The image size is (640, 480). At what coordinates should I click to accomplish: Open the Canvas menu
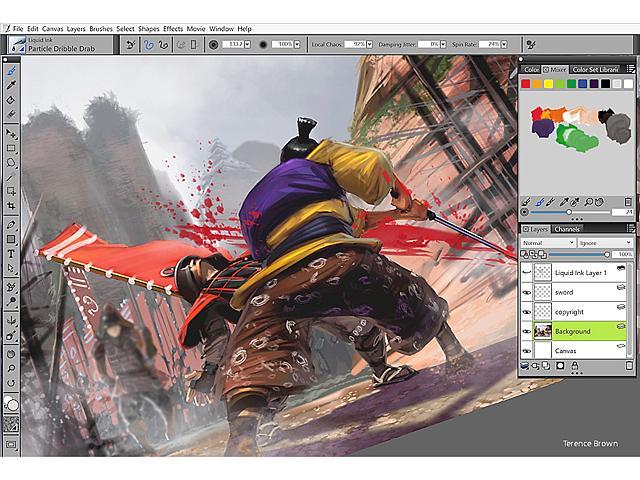pos(53,29)
